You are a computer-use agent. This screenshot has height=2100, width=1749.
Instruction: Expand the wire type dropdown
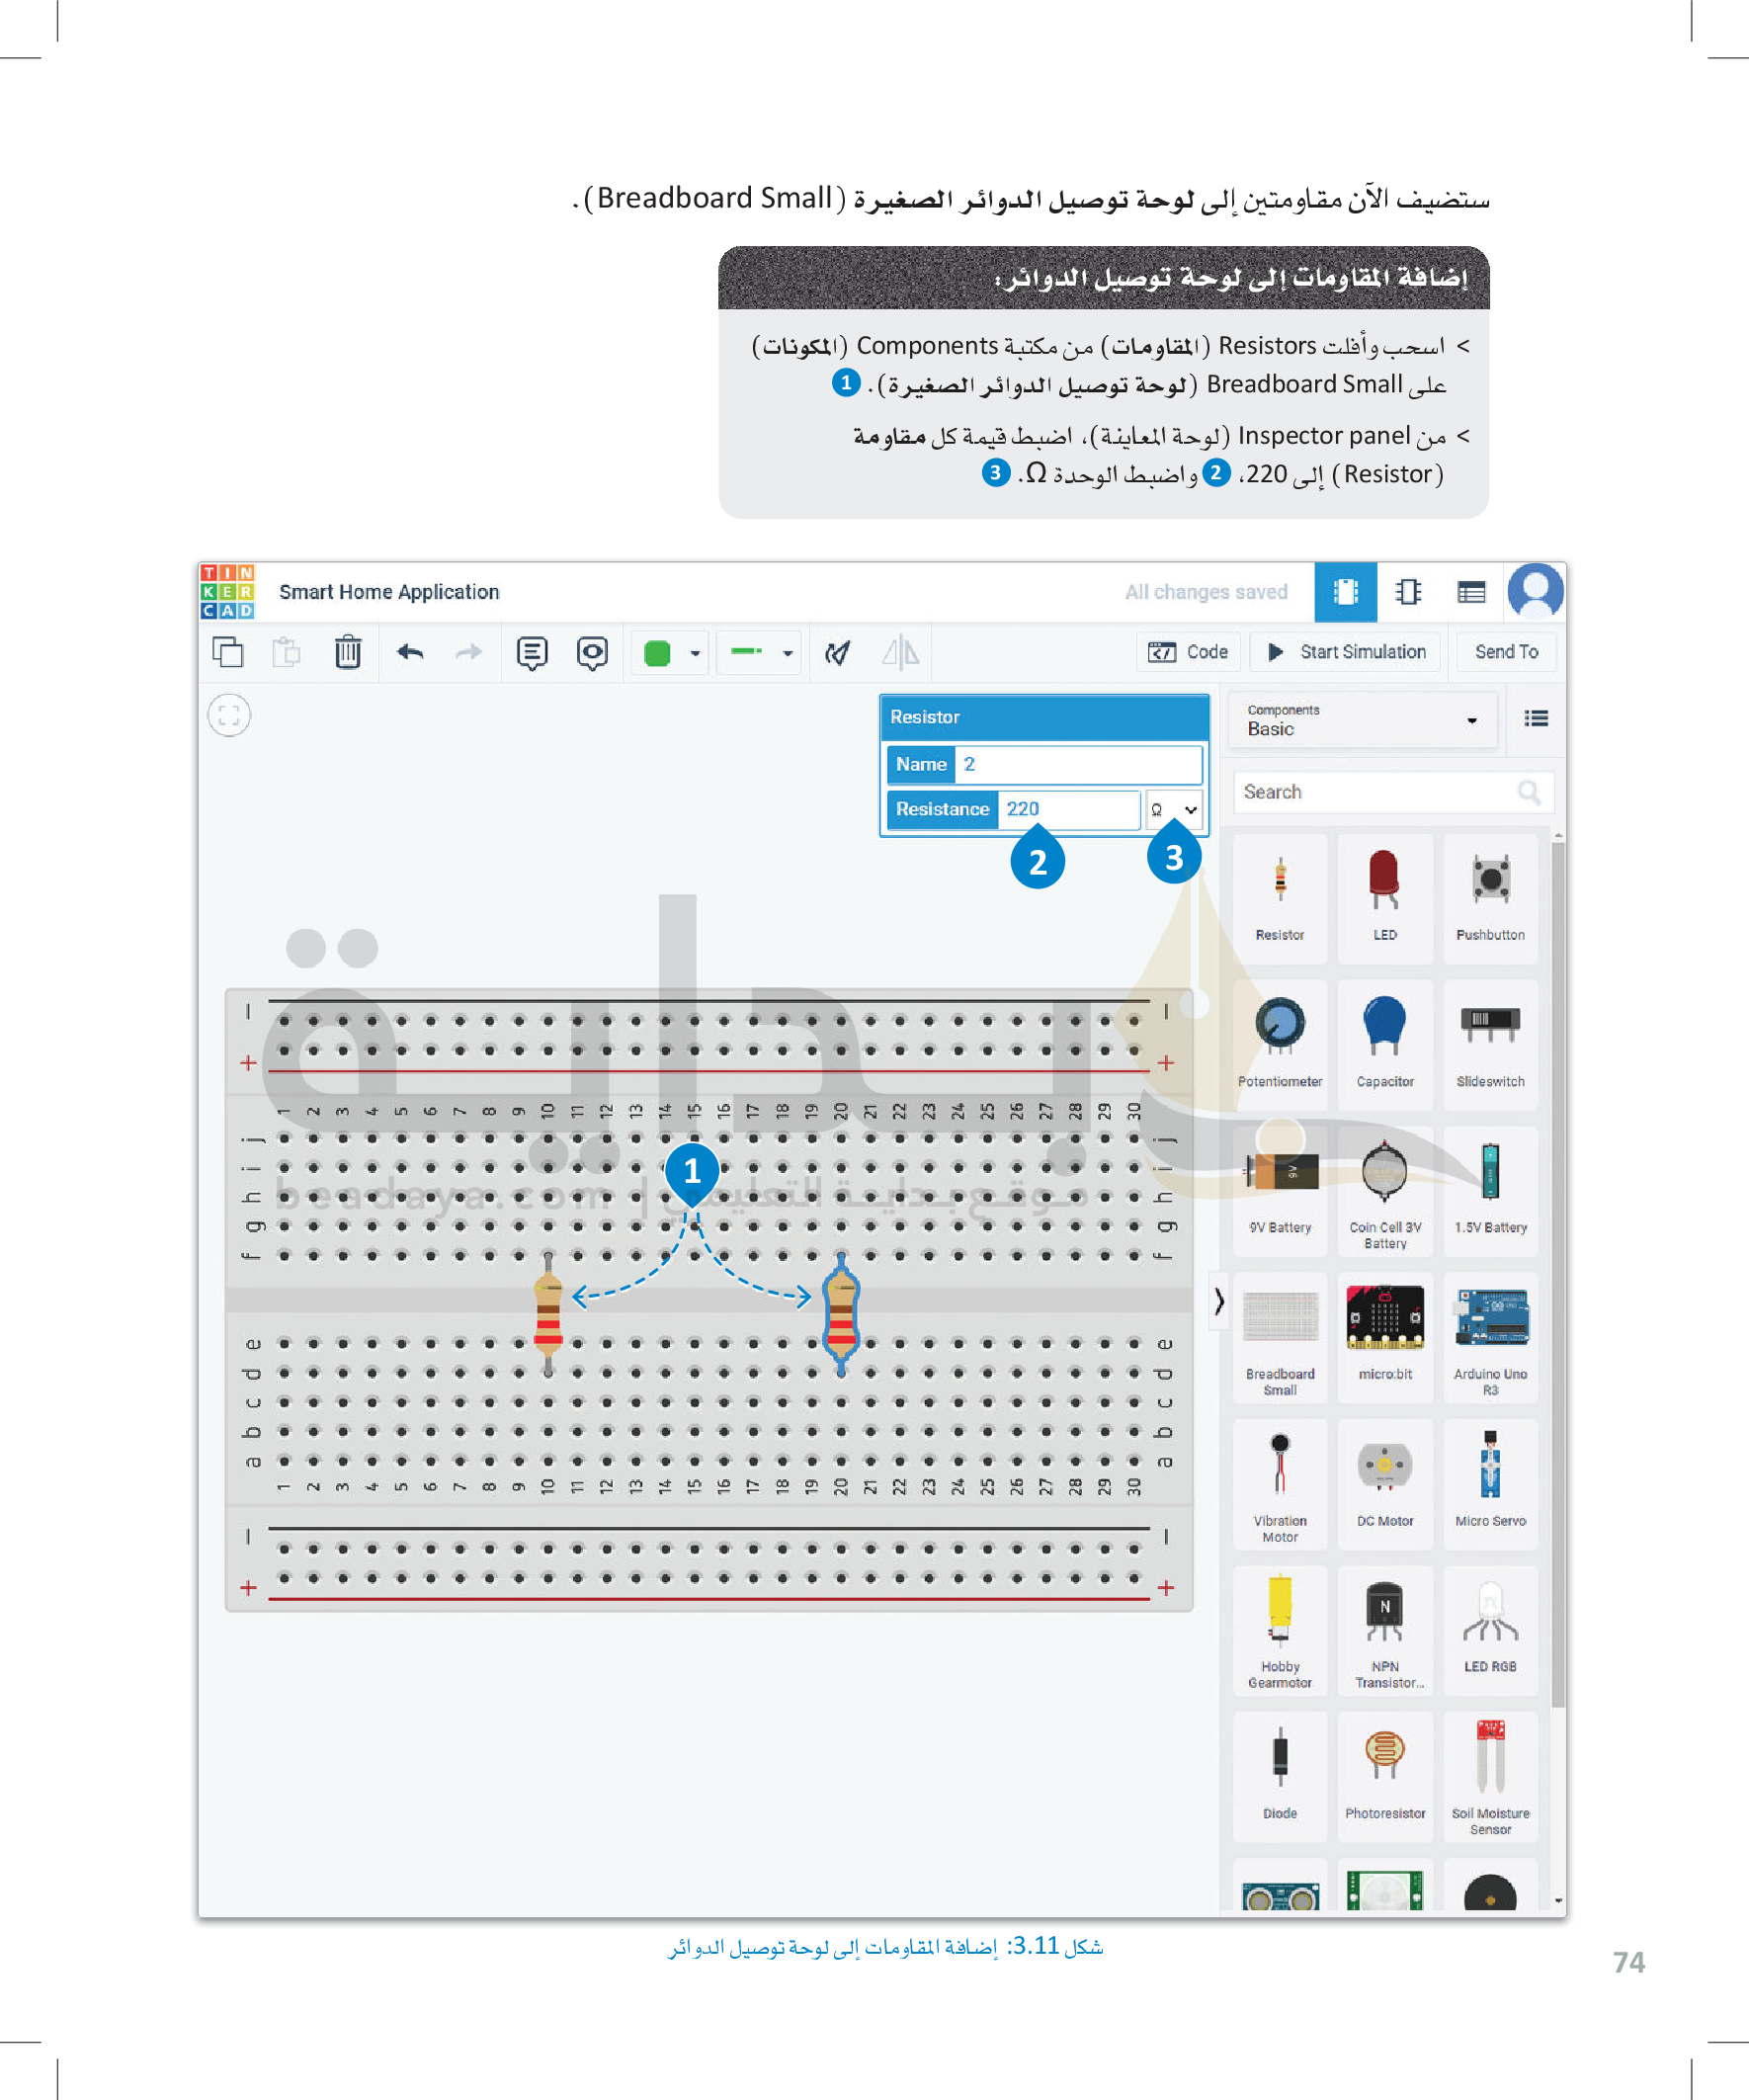[x=787, y=653]
